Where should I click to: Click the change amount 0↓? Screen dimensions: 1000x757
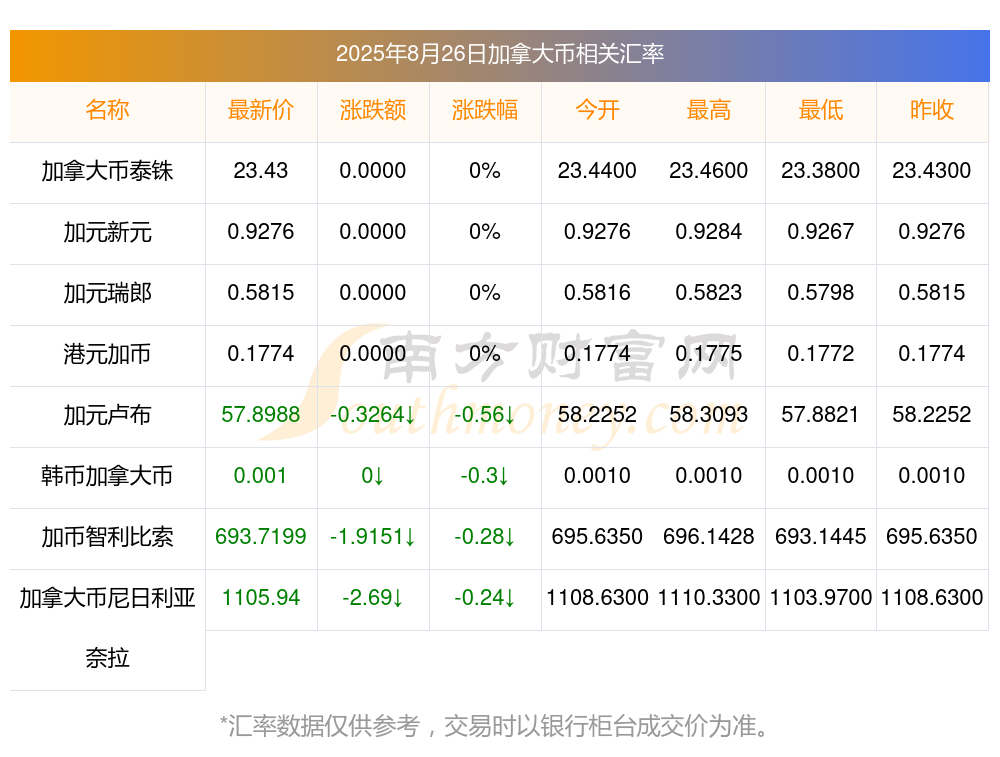click(x=373, y=476)
